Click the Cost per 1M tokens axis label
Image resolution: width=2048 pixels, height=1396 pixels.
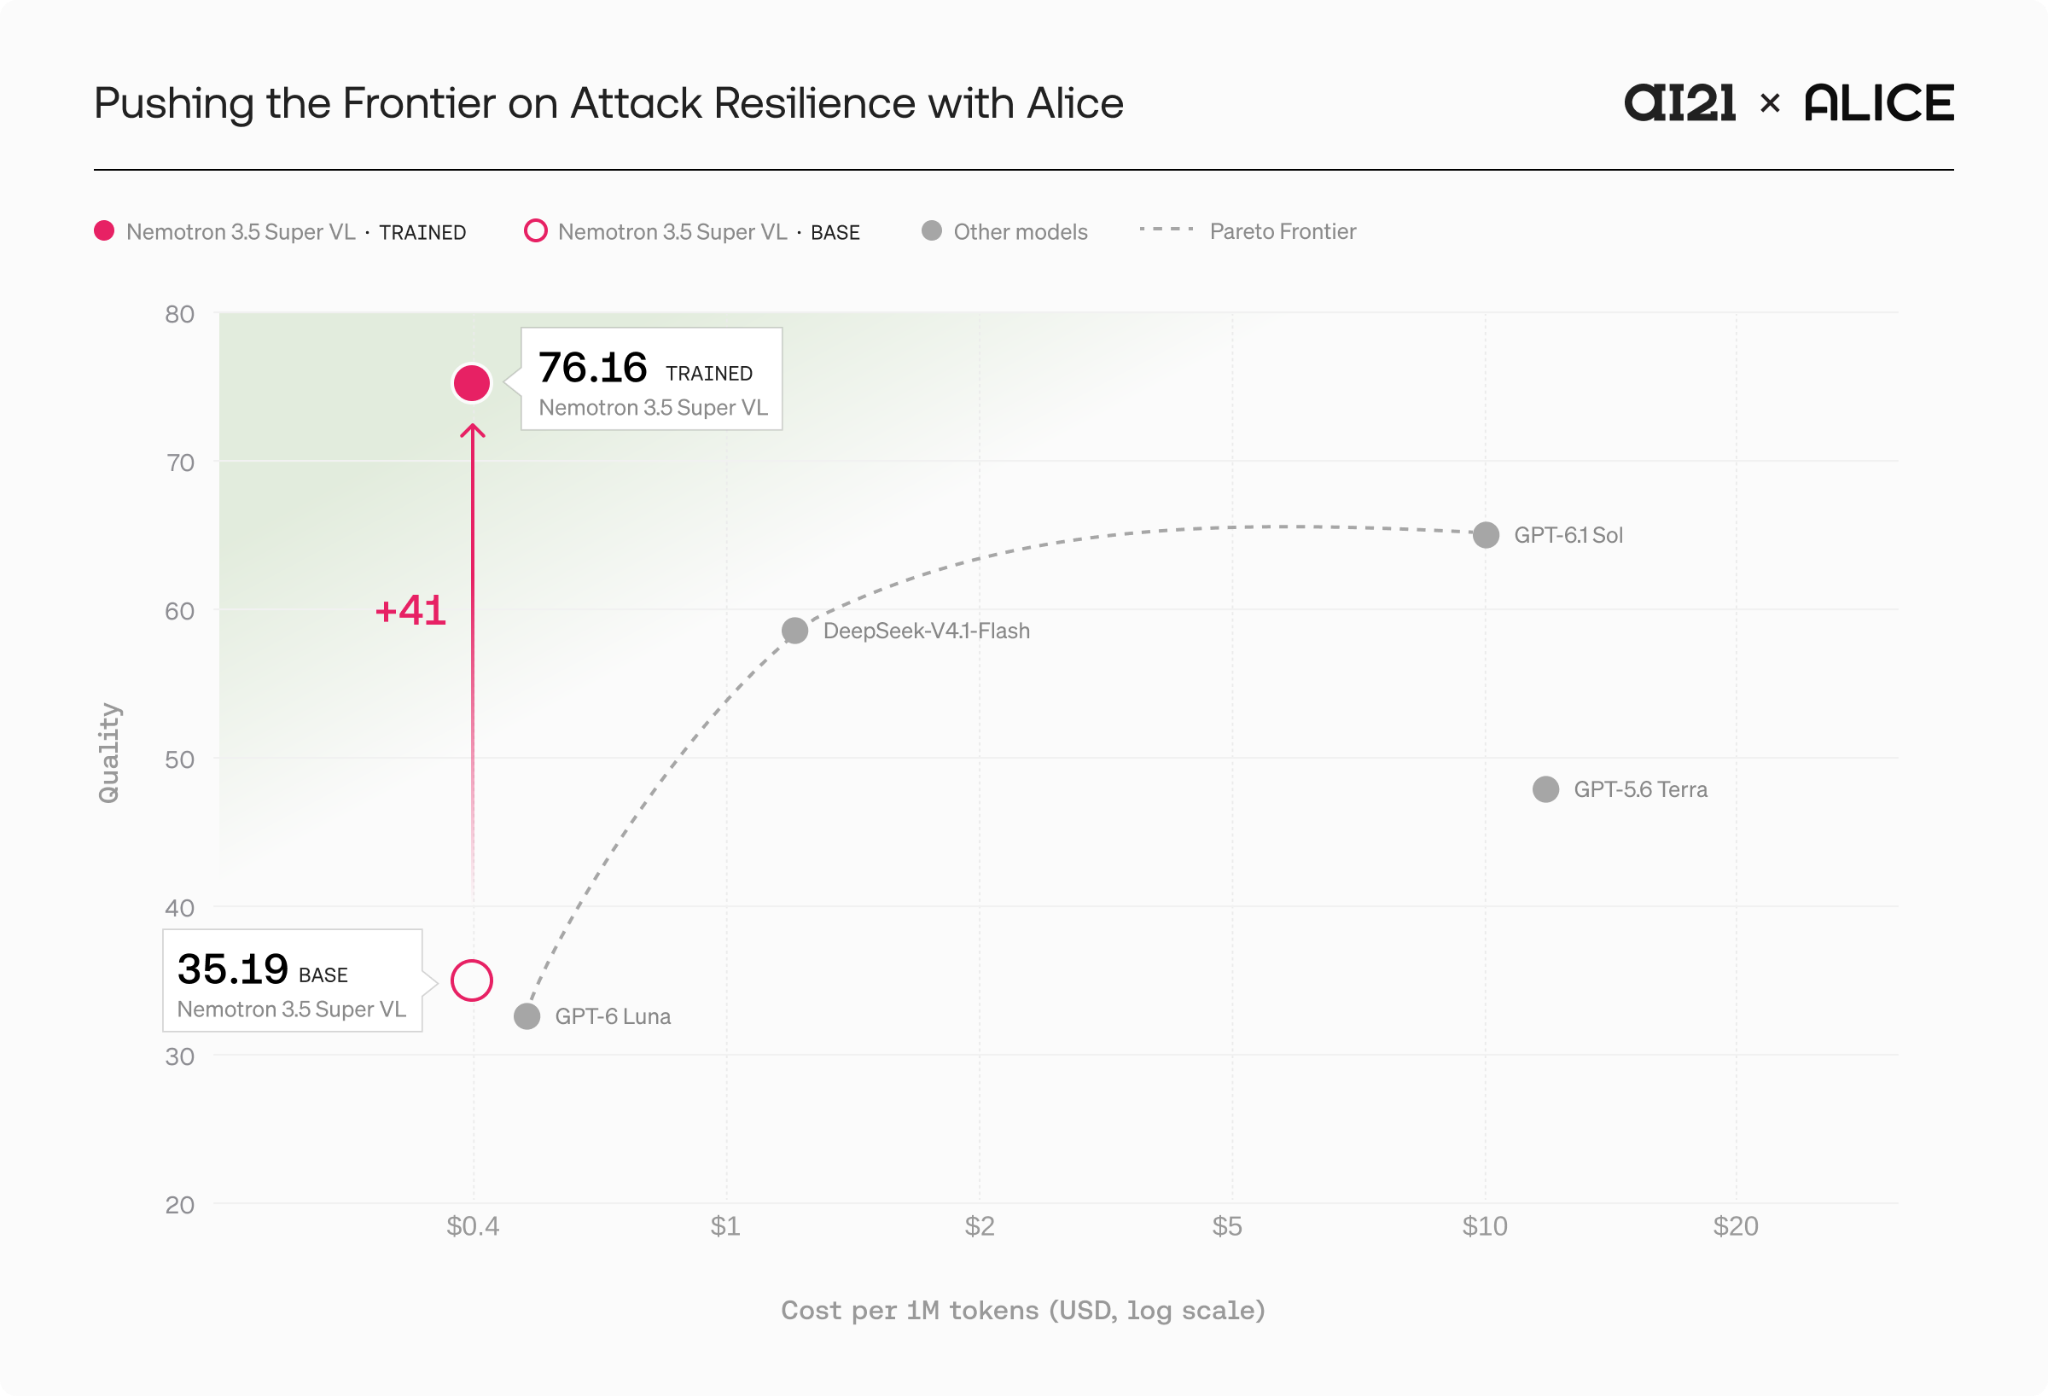[1023, 1310]
